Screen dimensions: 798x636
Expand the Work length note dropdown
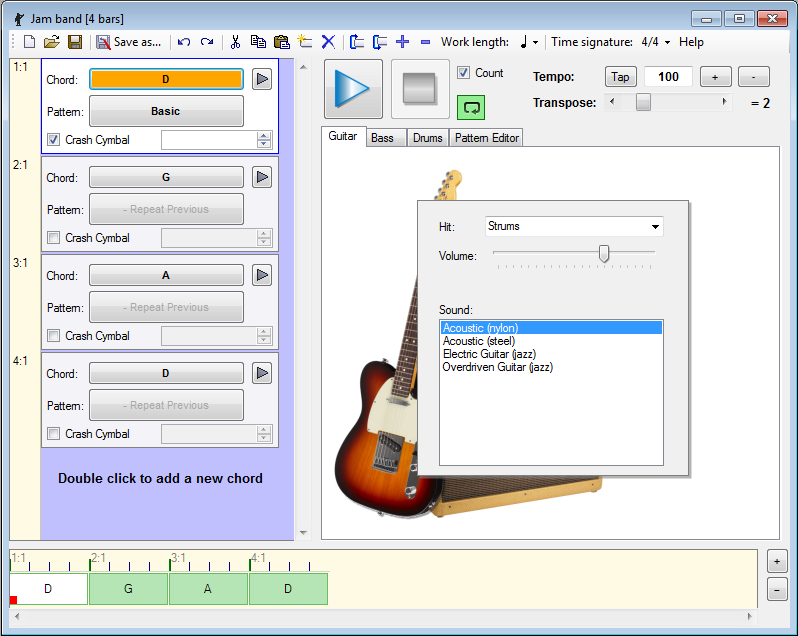[x=529, y=42]
